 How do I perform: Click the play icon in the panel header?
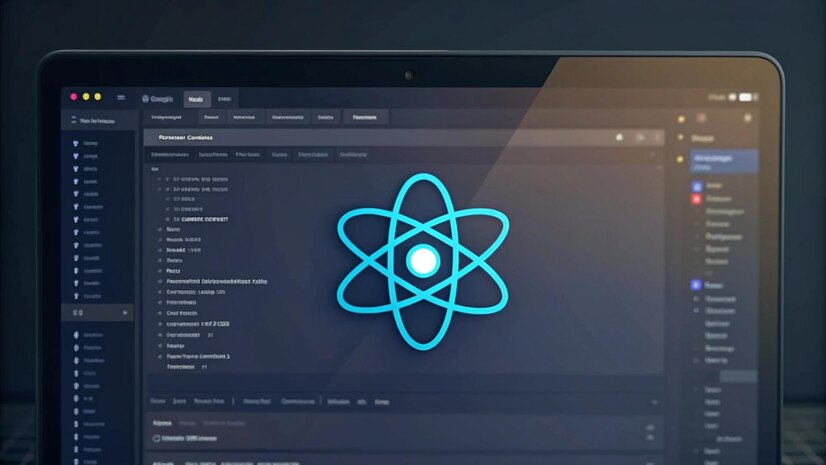(x=640, y=137)
